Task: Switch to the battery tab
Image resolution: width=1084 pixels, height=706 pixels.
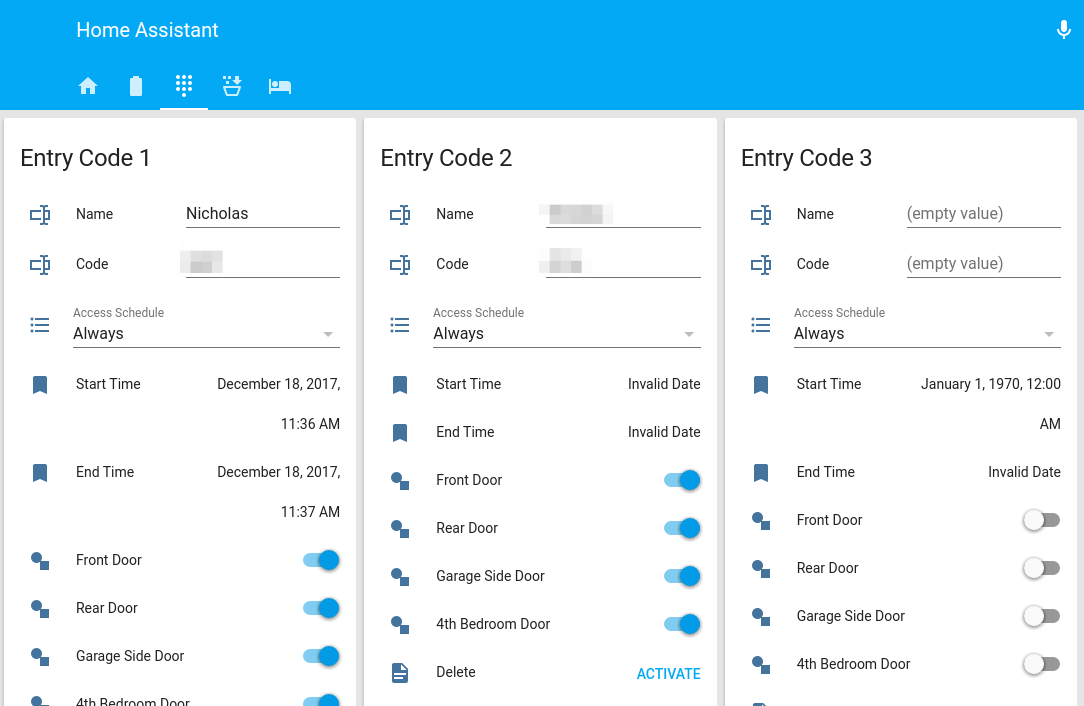Action: point(136,86)
